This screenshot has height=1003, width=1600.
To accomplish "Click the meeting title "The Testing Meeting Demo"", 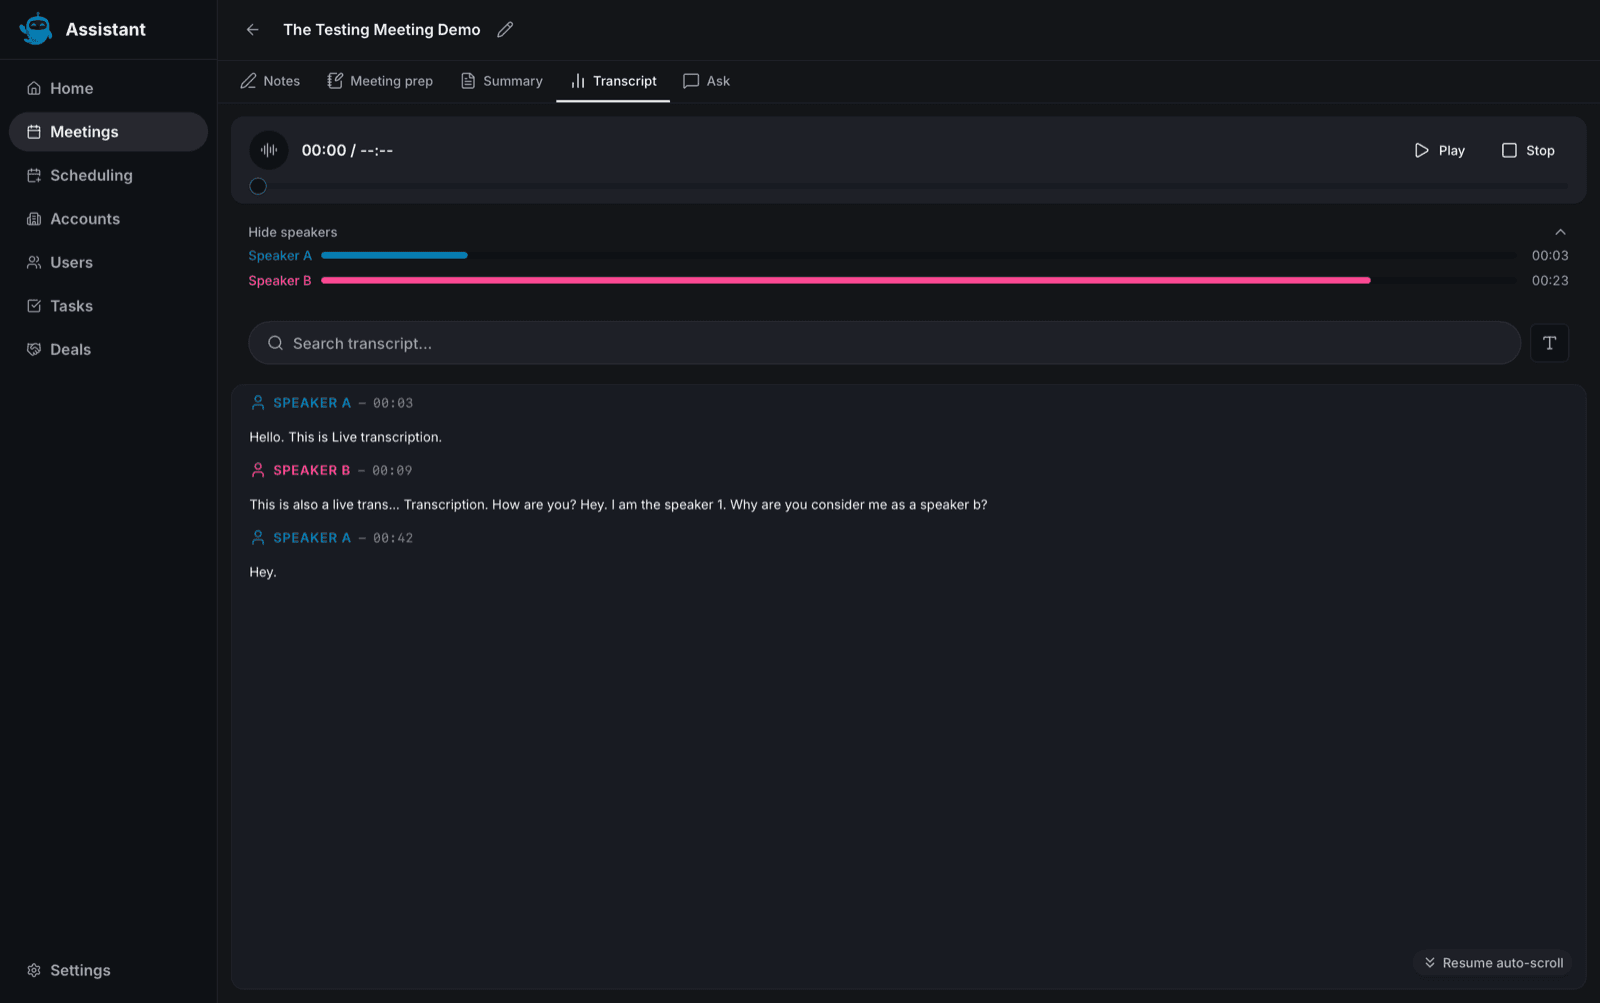I will pyautogui.click(x=382, y=30).
